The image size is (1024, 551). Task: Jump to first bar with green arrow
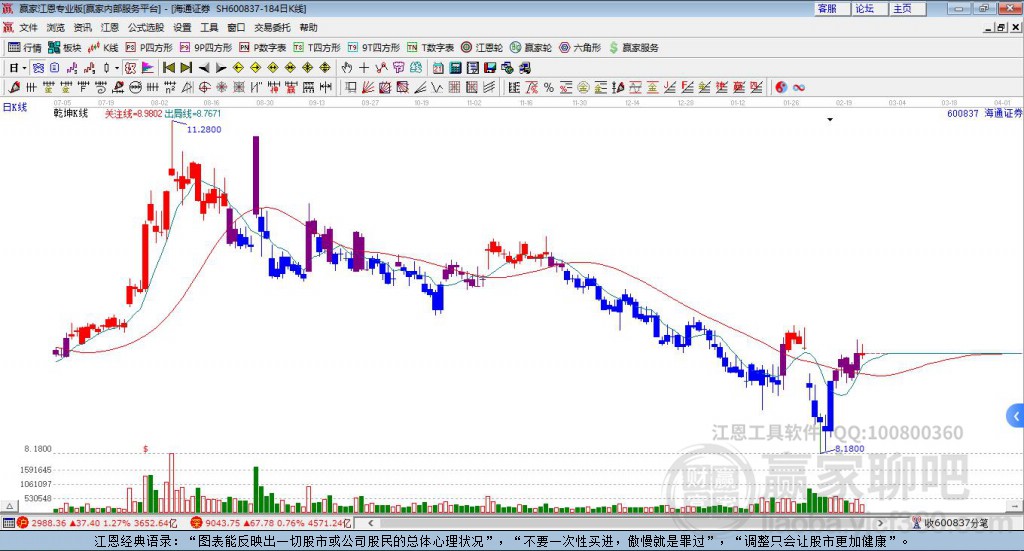pos(168,68)
